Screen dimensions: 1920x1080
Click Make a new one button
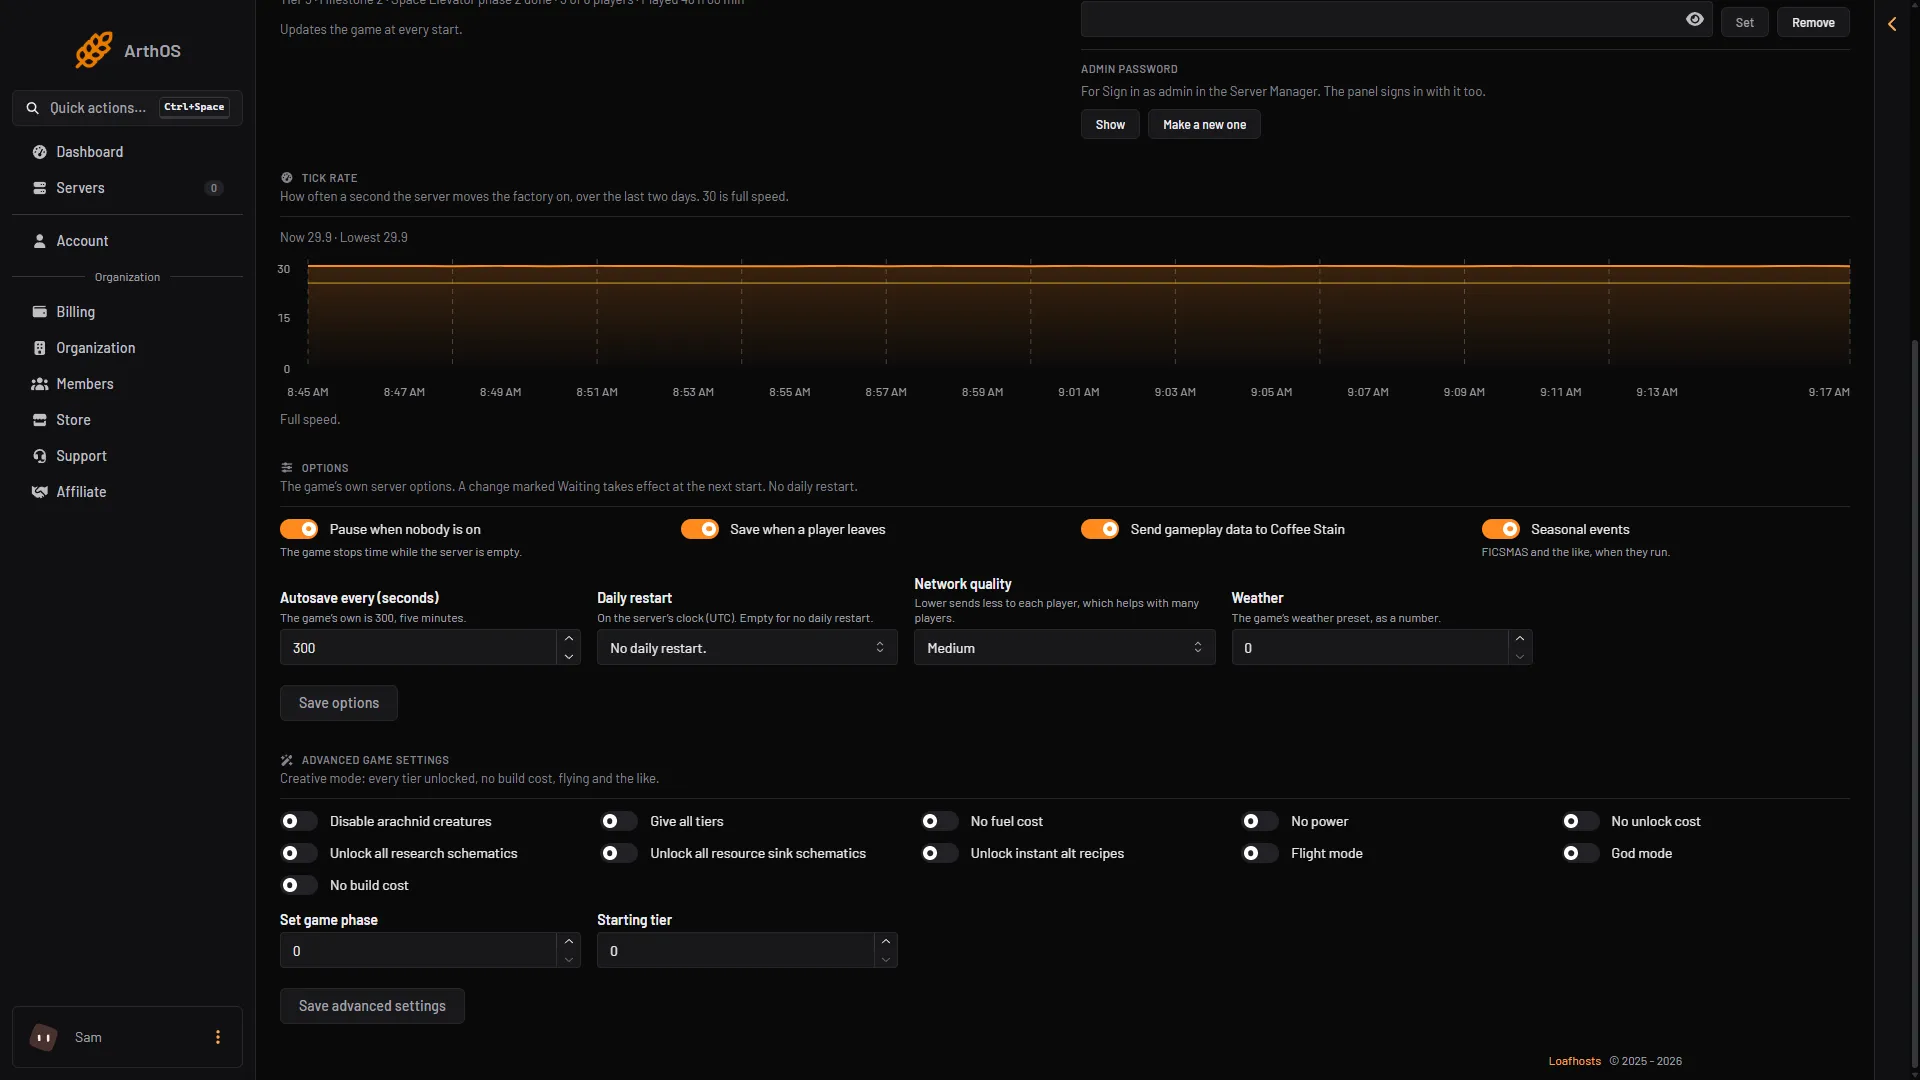click(x=1204, y=124)
